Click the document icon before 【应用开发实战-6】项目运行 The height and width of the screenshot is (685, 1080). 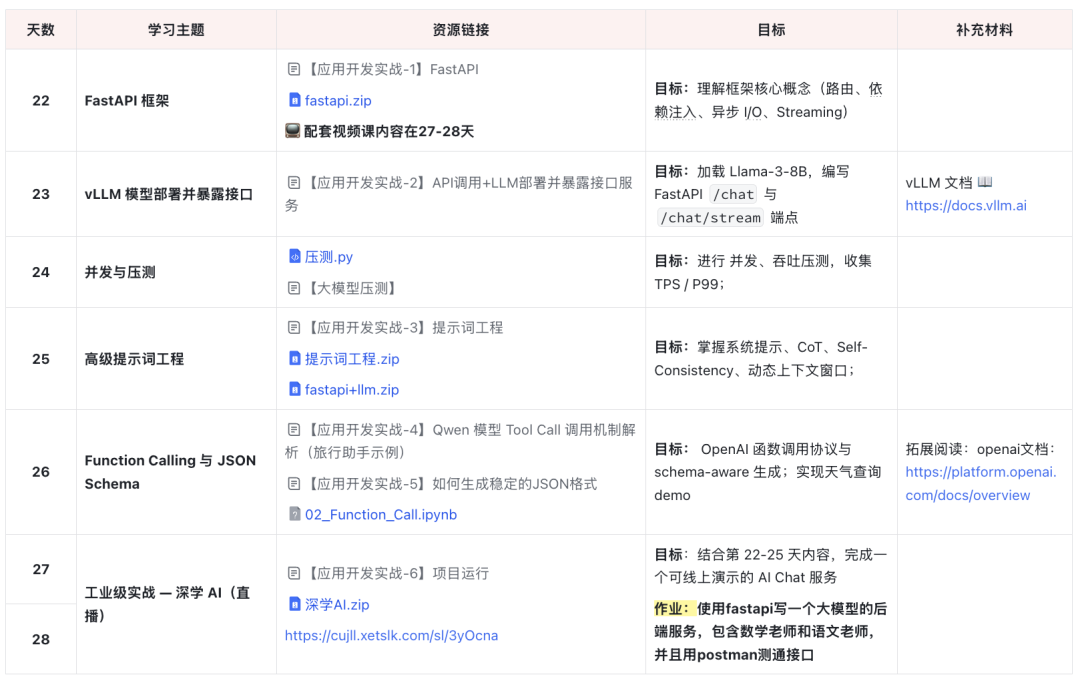pos(294,574)
